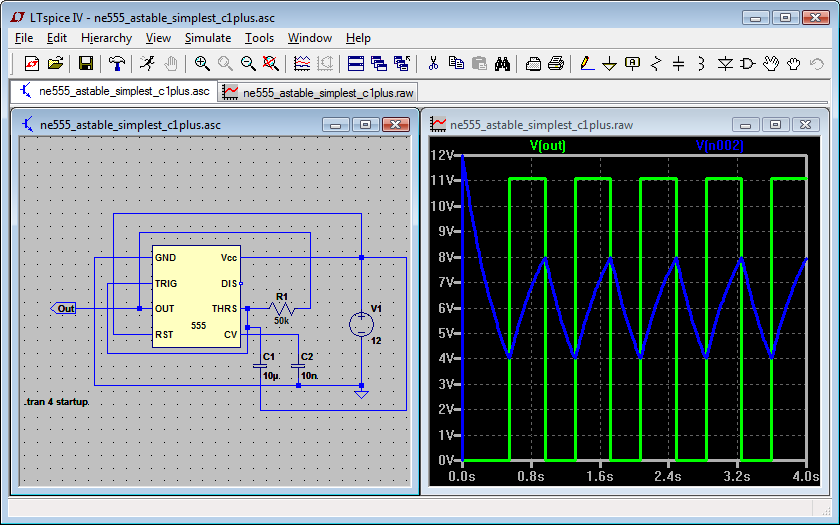Cut with scissors icon
This screenshot has width=840, height=525.
tap(433, 64)
